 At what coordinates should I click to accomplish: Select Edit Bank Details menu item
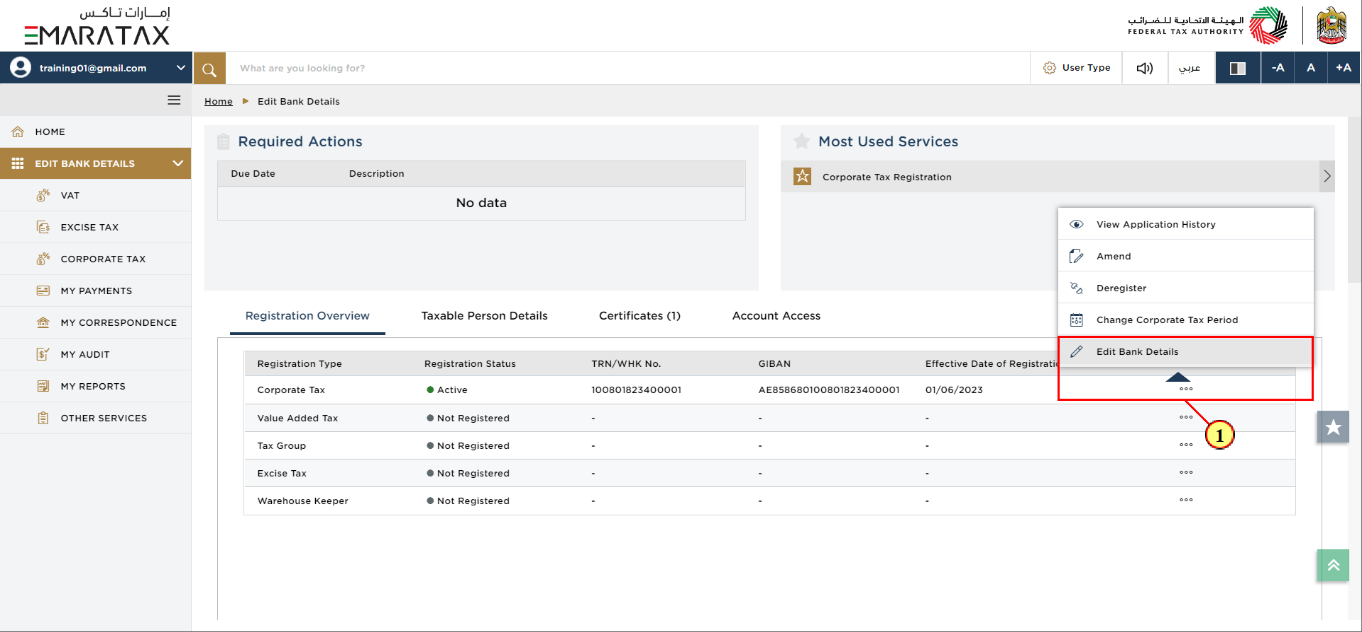[x=1186, y=352]
